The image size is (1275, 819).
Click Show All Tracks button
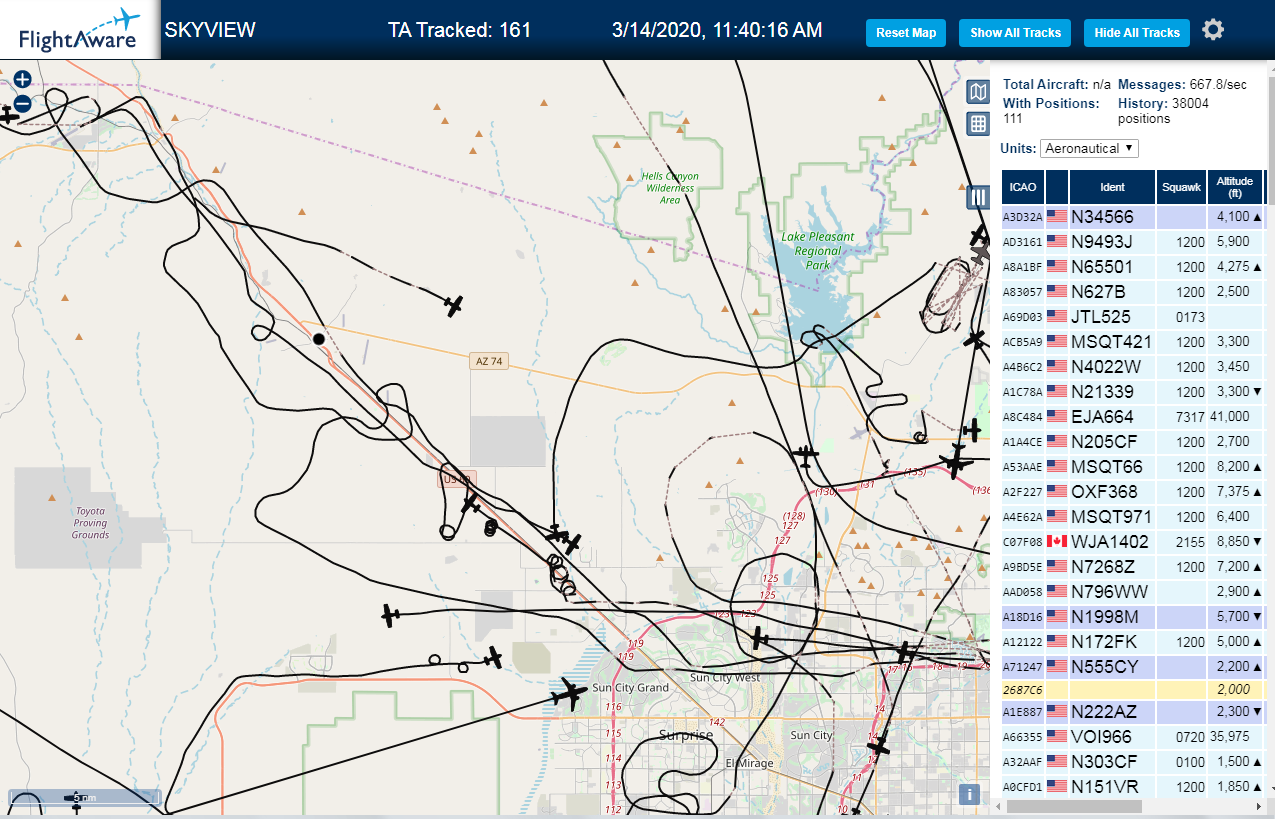[x=1015, y=33]
